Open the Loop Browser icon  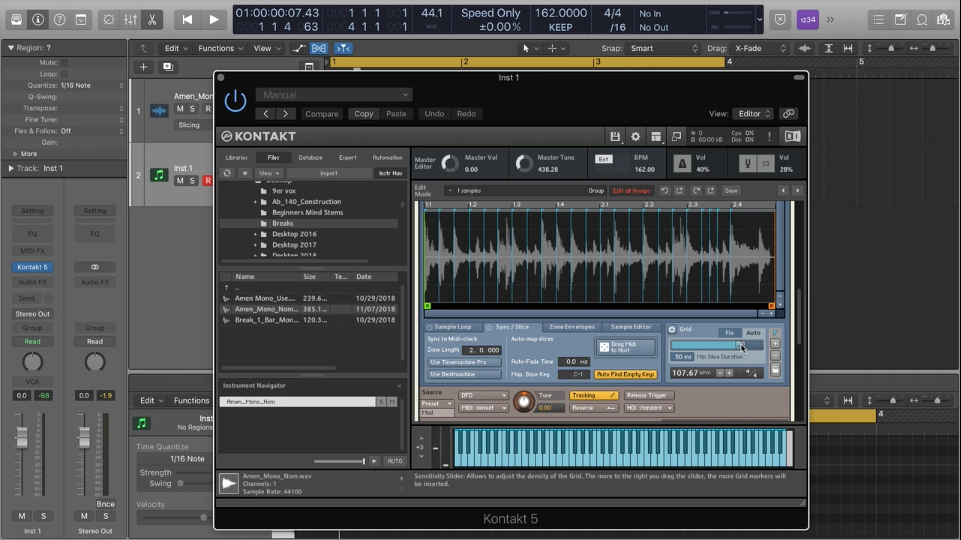tap(922, 20)
